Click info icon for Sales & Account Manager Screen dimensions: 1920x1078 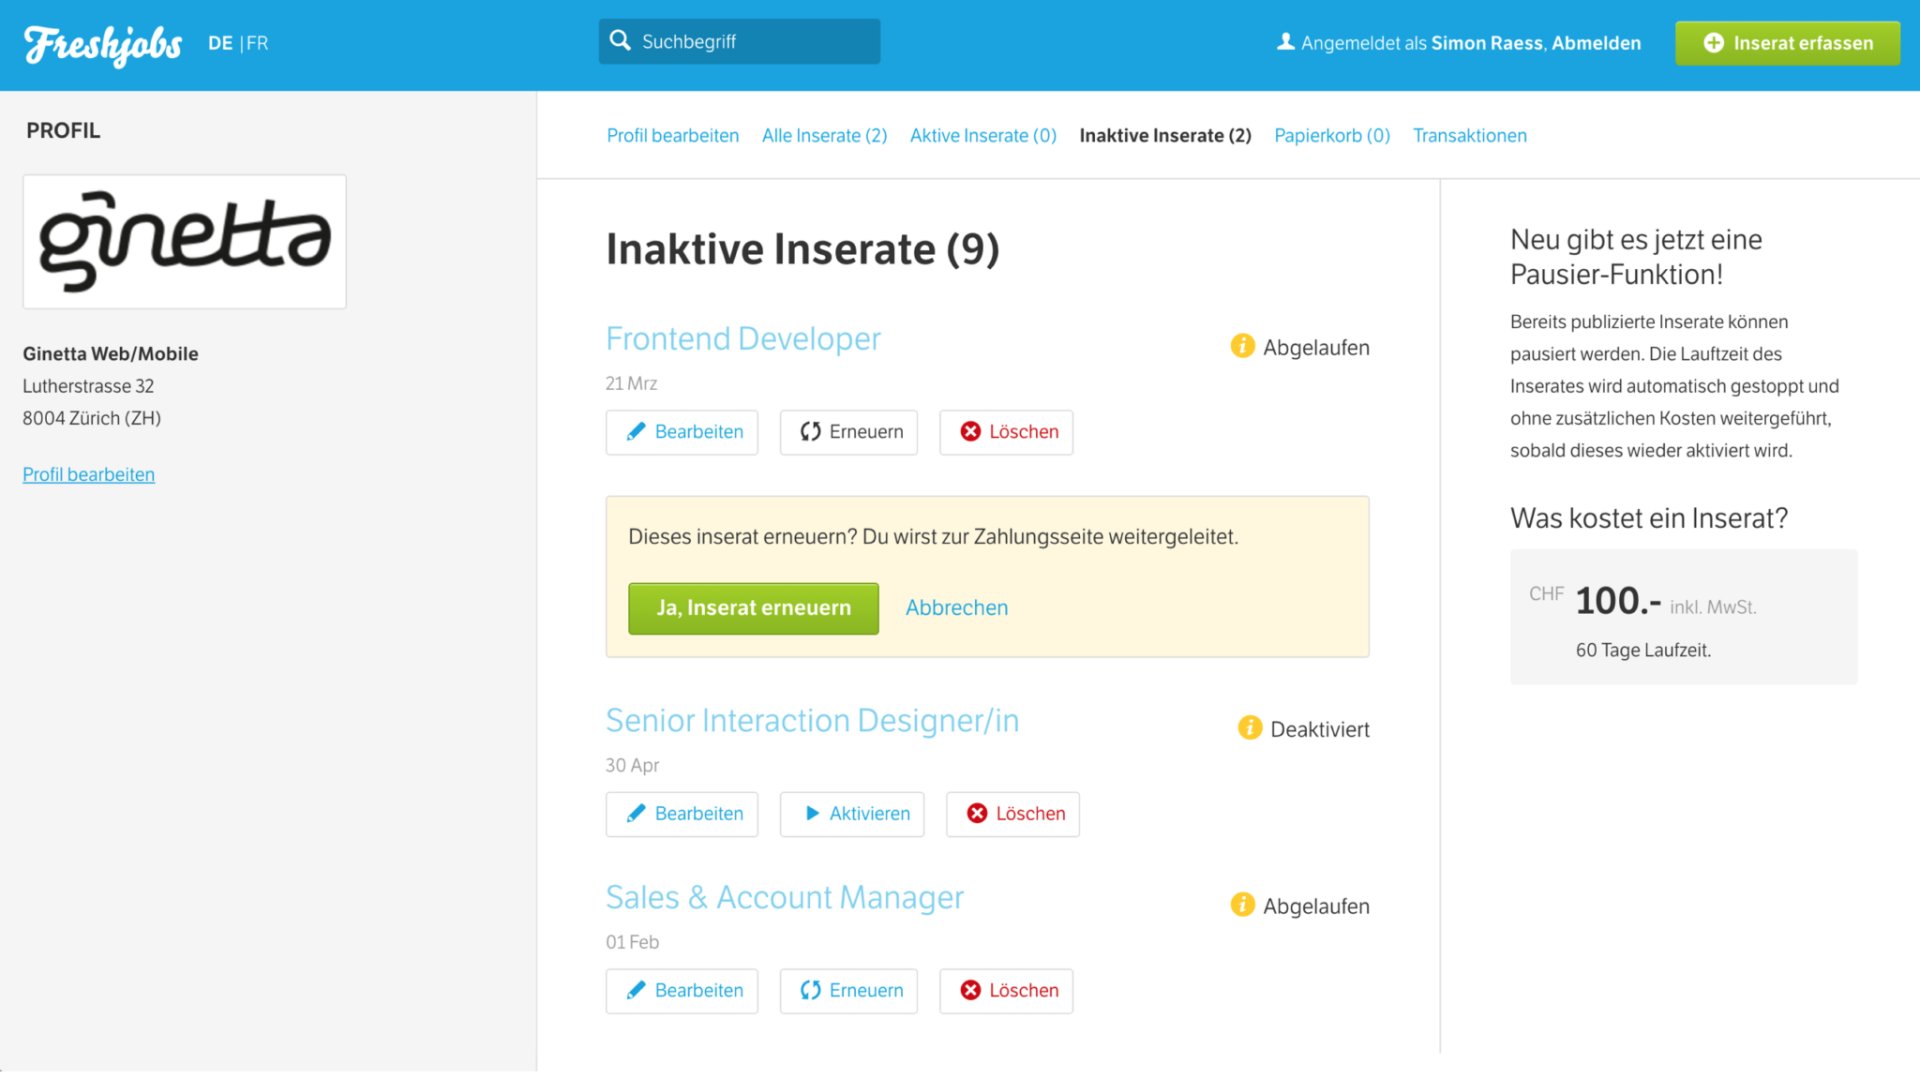[x=1242, y=905]
